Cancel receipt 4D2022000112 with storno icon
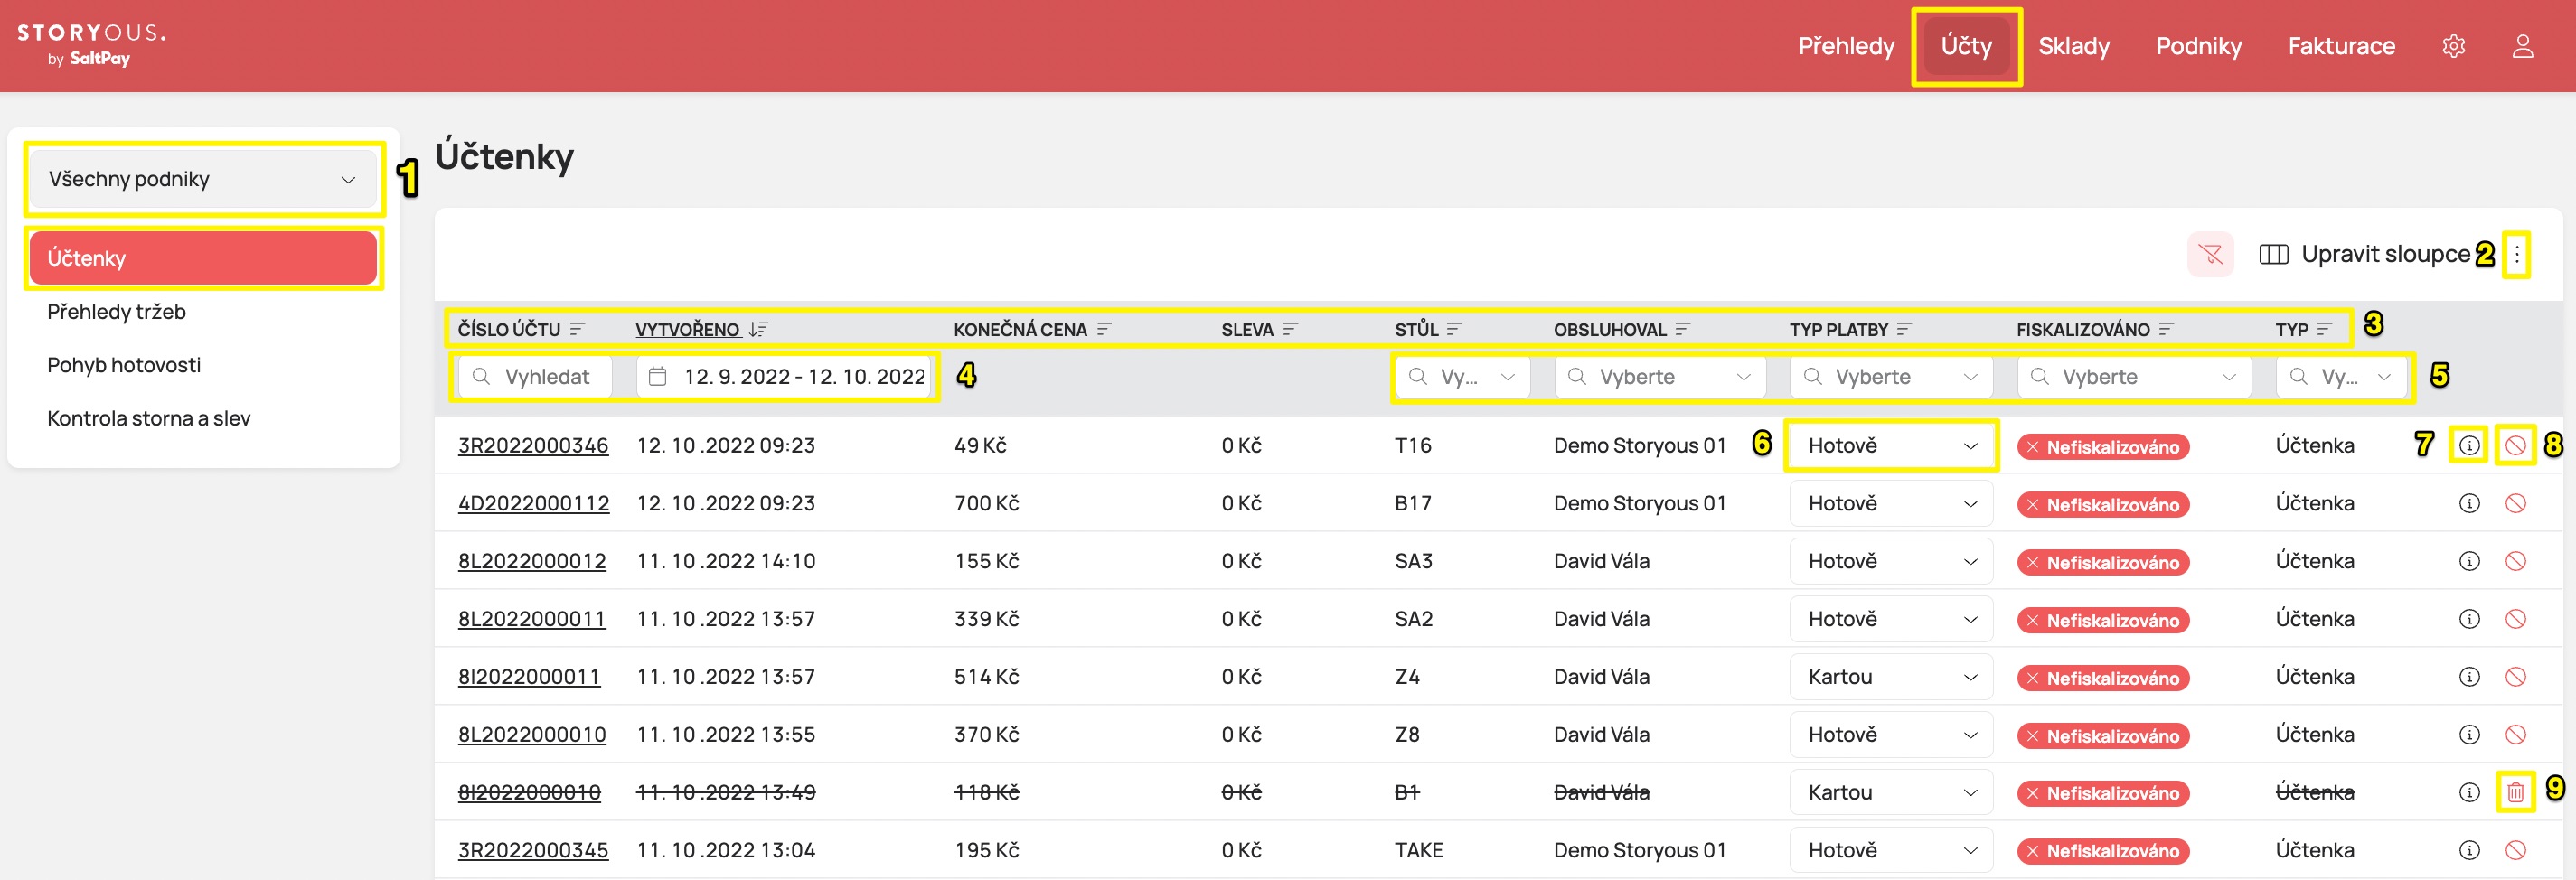The width and height of the screenshot is (2576, 880). [x=2515, y=503]
